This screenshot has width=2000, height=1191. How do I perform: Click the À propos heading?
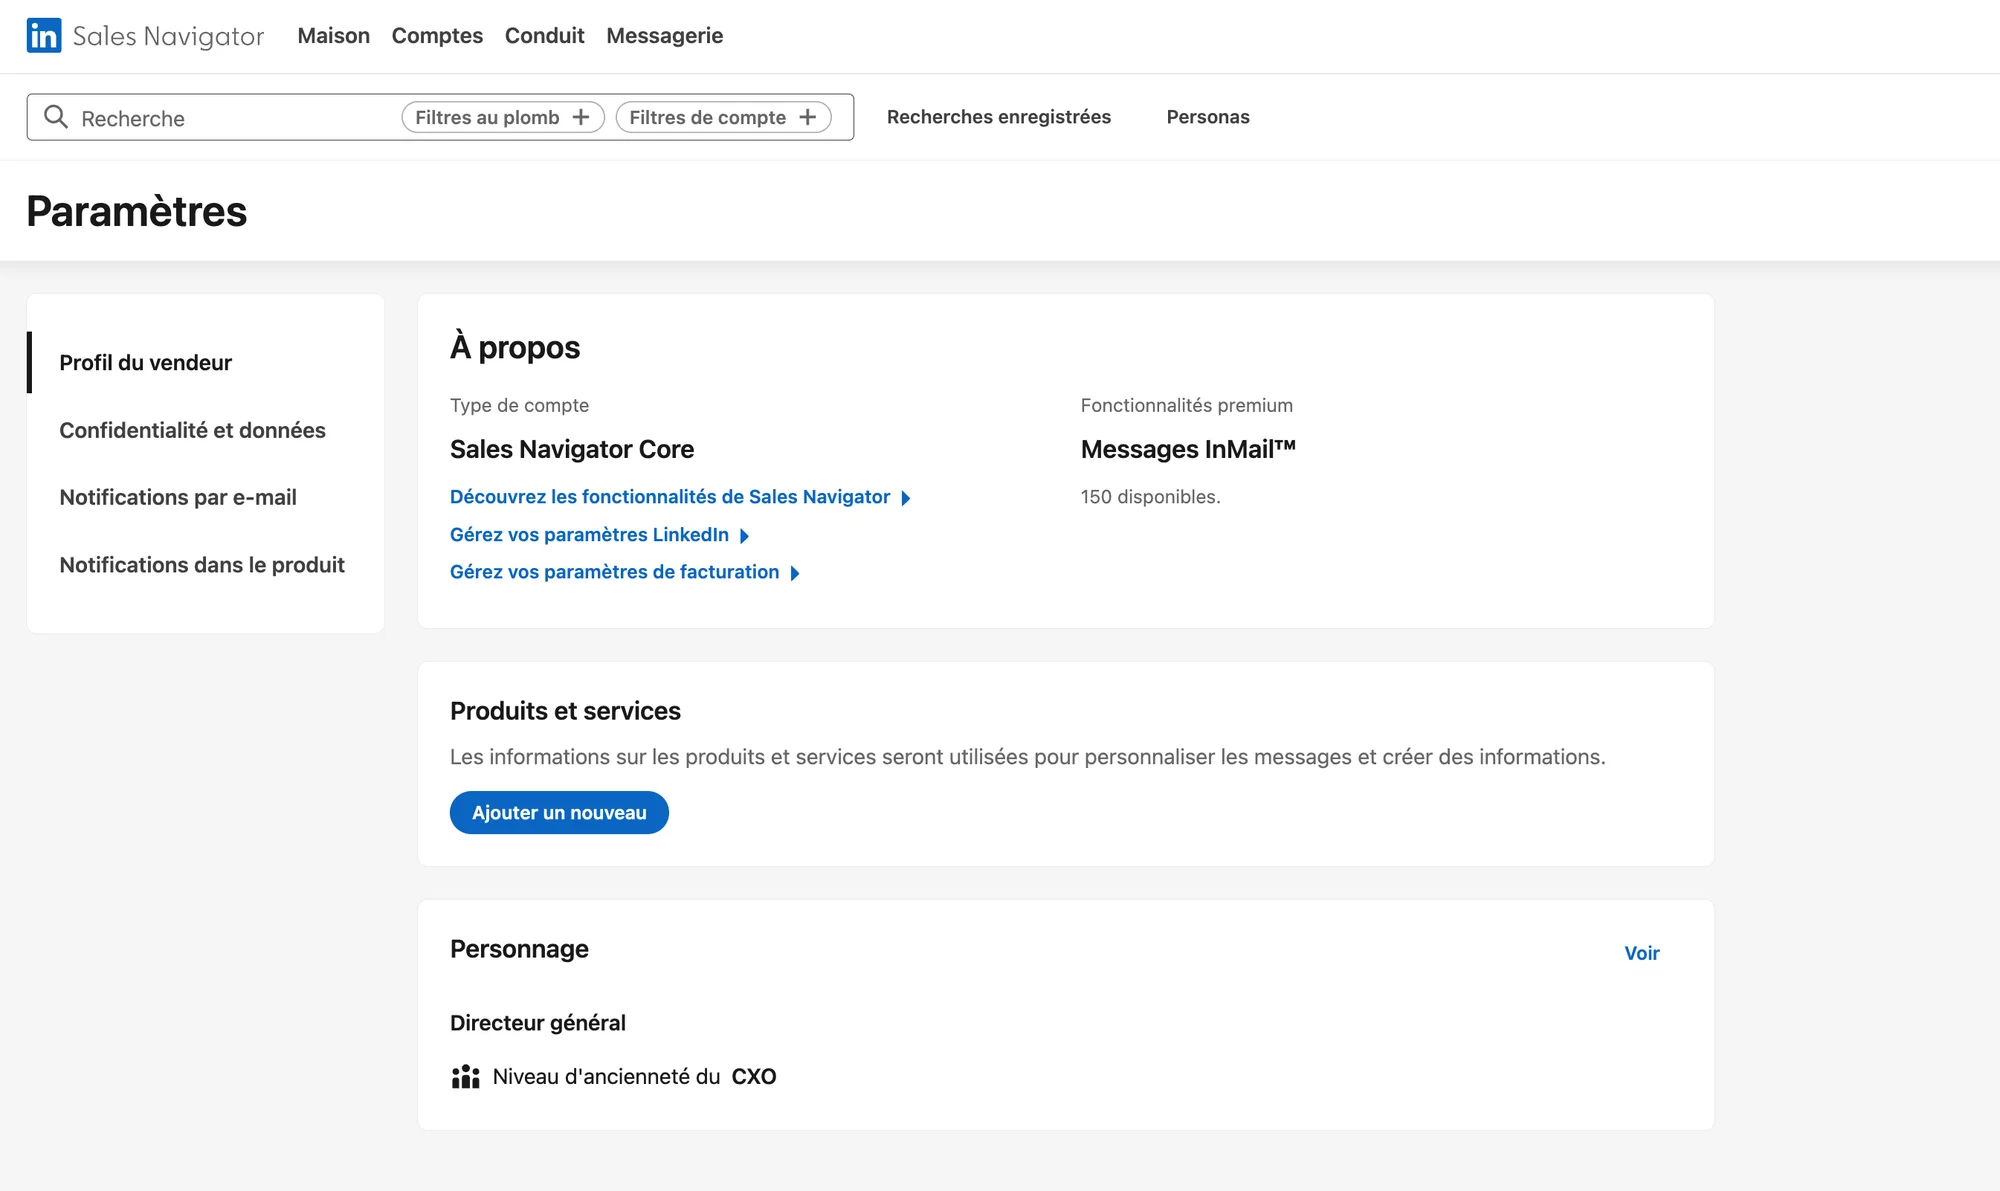click(515, 347)
